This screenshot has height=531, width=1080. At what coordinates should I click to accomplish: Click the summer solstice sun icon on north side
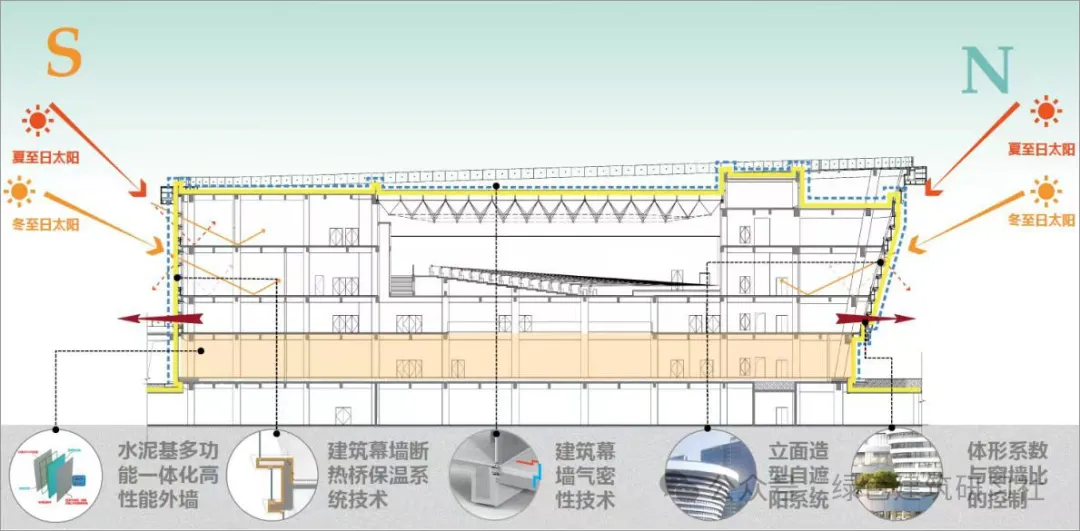1046,111
